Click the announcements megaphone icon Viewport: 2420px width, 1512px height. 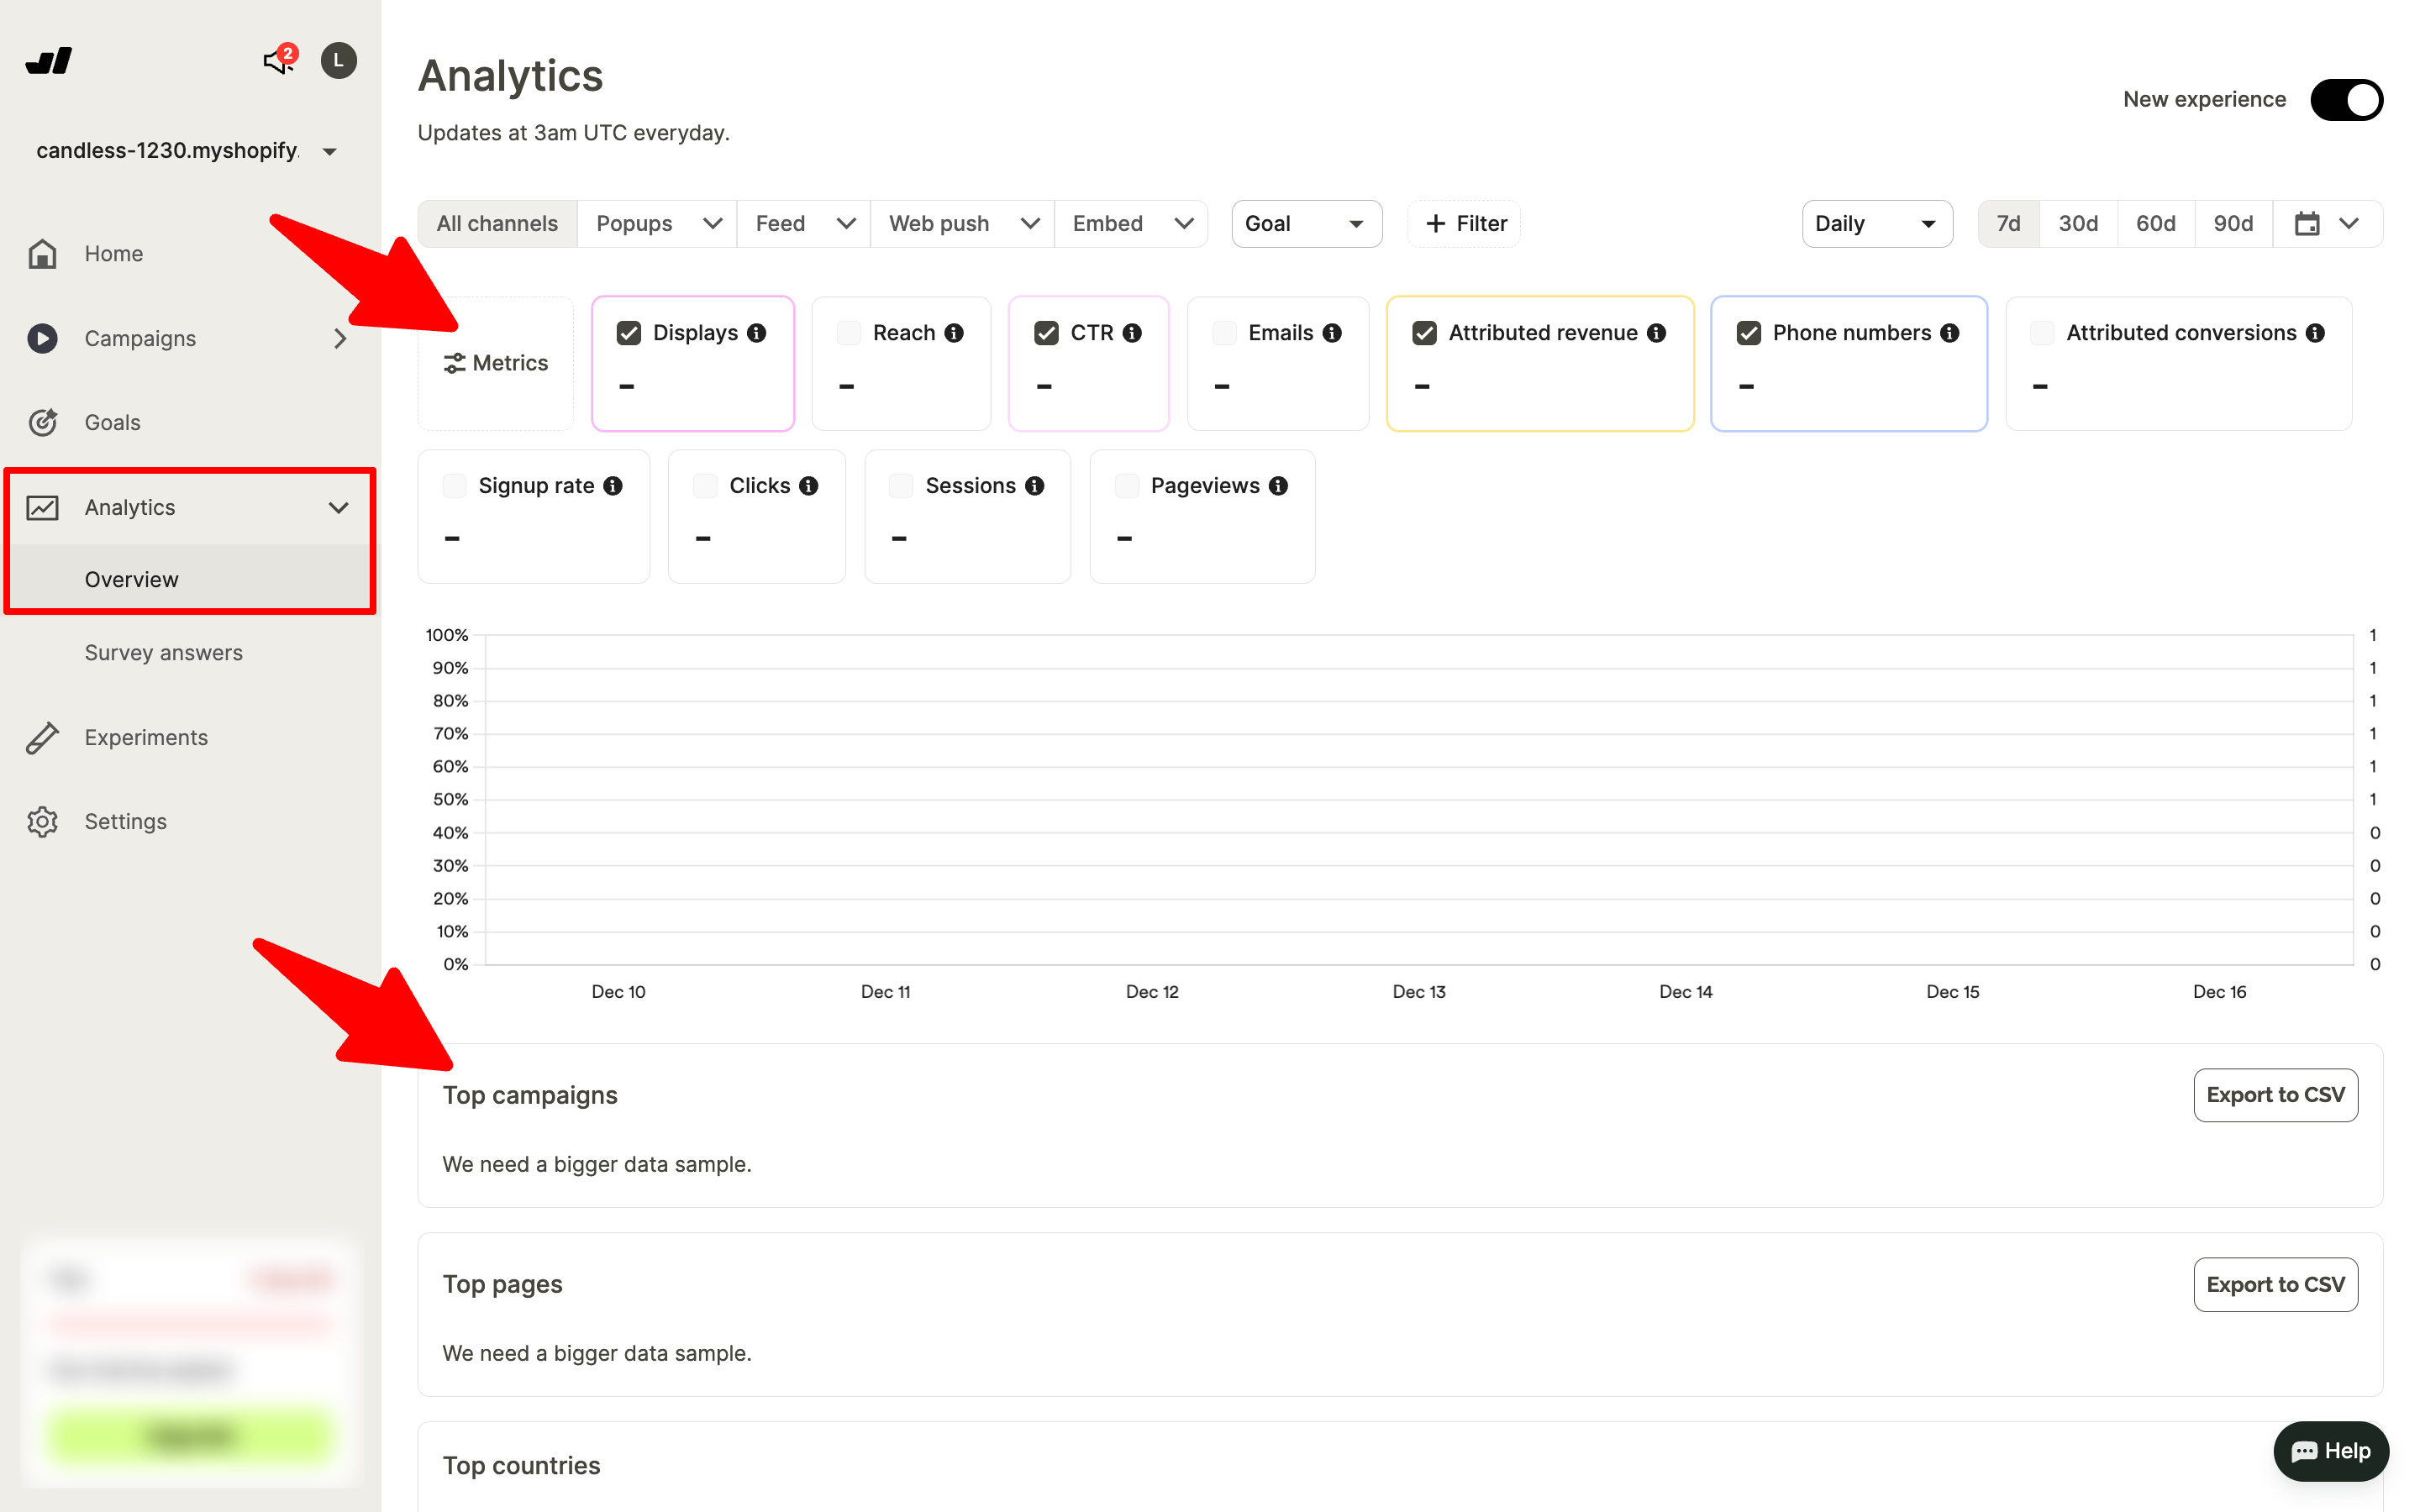[x=275, y=62]
